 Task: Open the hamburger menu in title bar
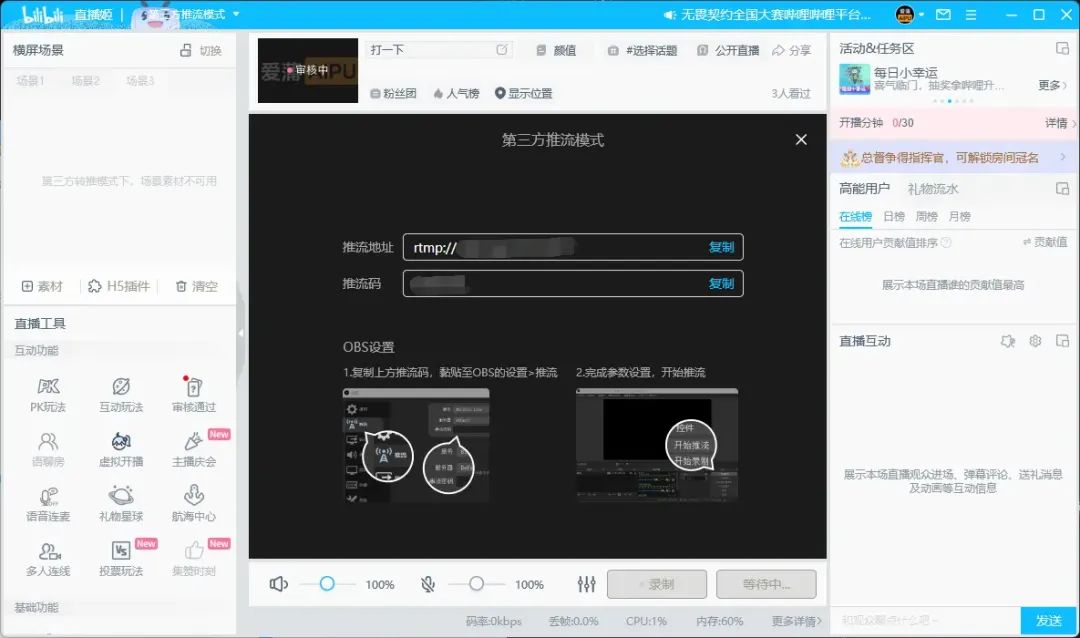tap(970, 15)
